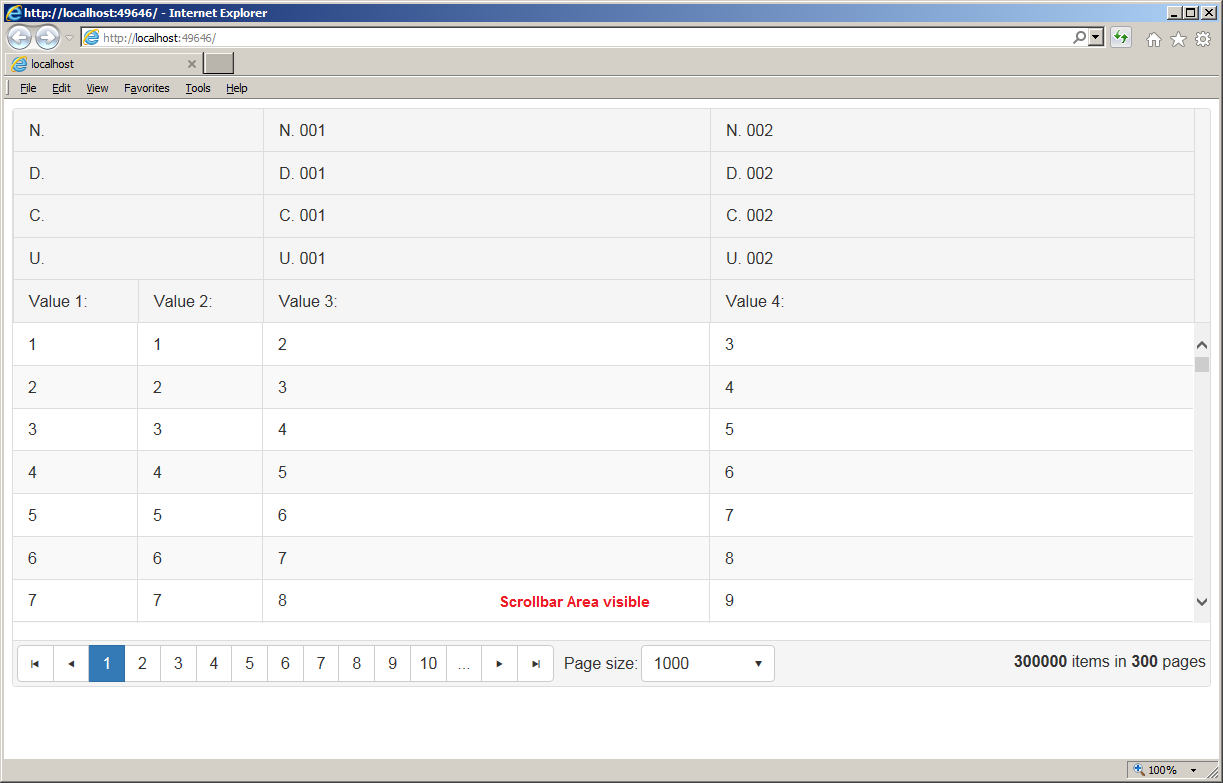Viewport: 1223px width, 783px height.
Task: Select page 4 in the pager
Action: [x=214, y=664]
